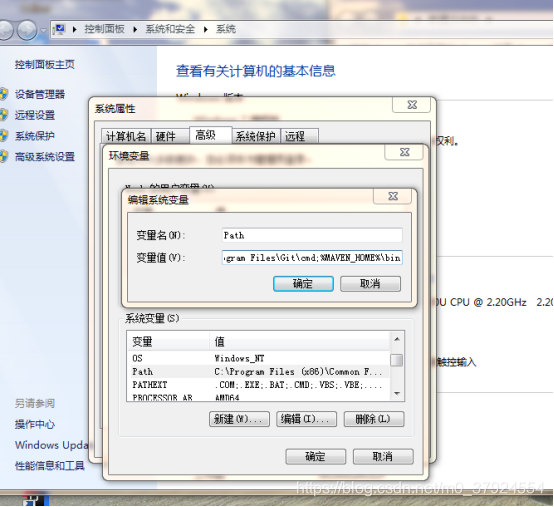Click the 变量 column header
The width and height of the screenshot is (554, 507).
[168, 342]
